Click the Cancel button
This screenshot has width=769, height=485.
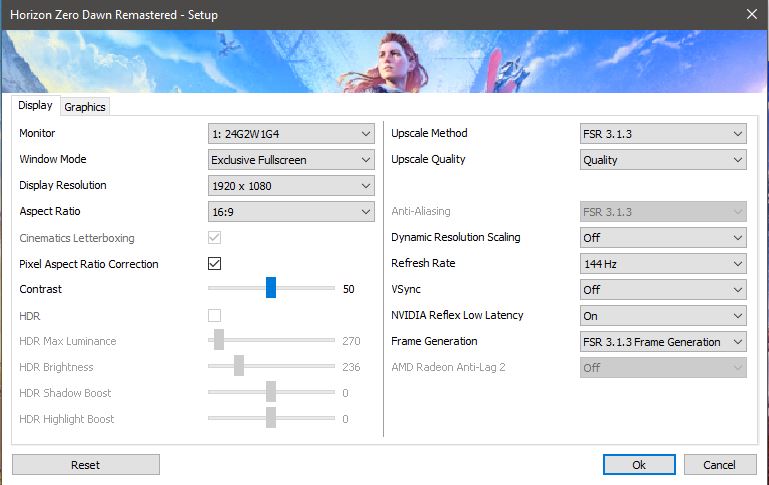click(x=719, y=464)
